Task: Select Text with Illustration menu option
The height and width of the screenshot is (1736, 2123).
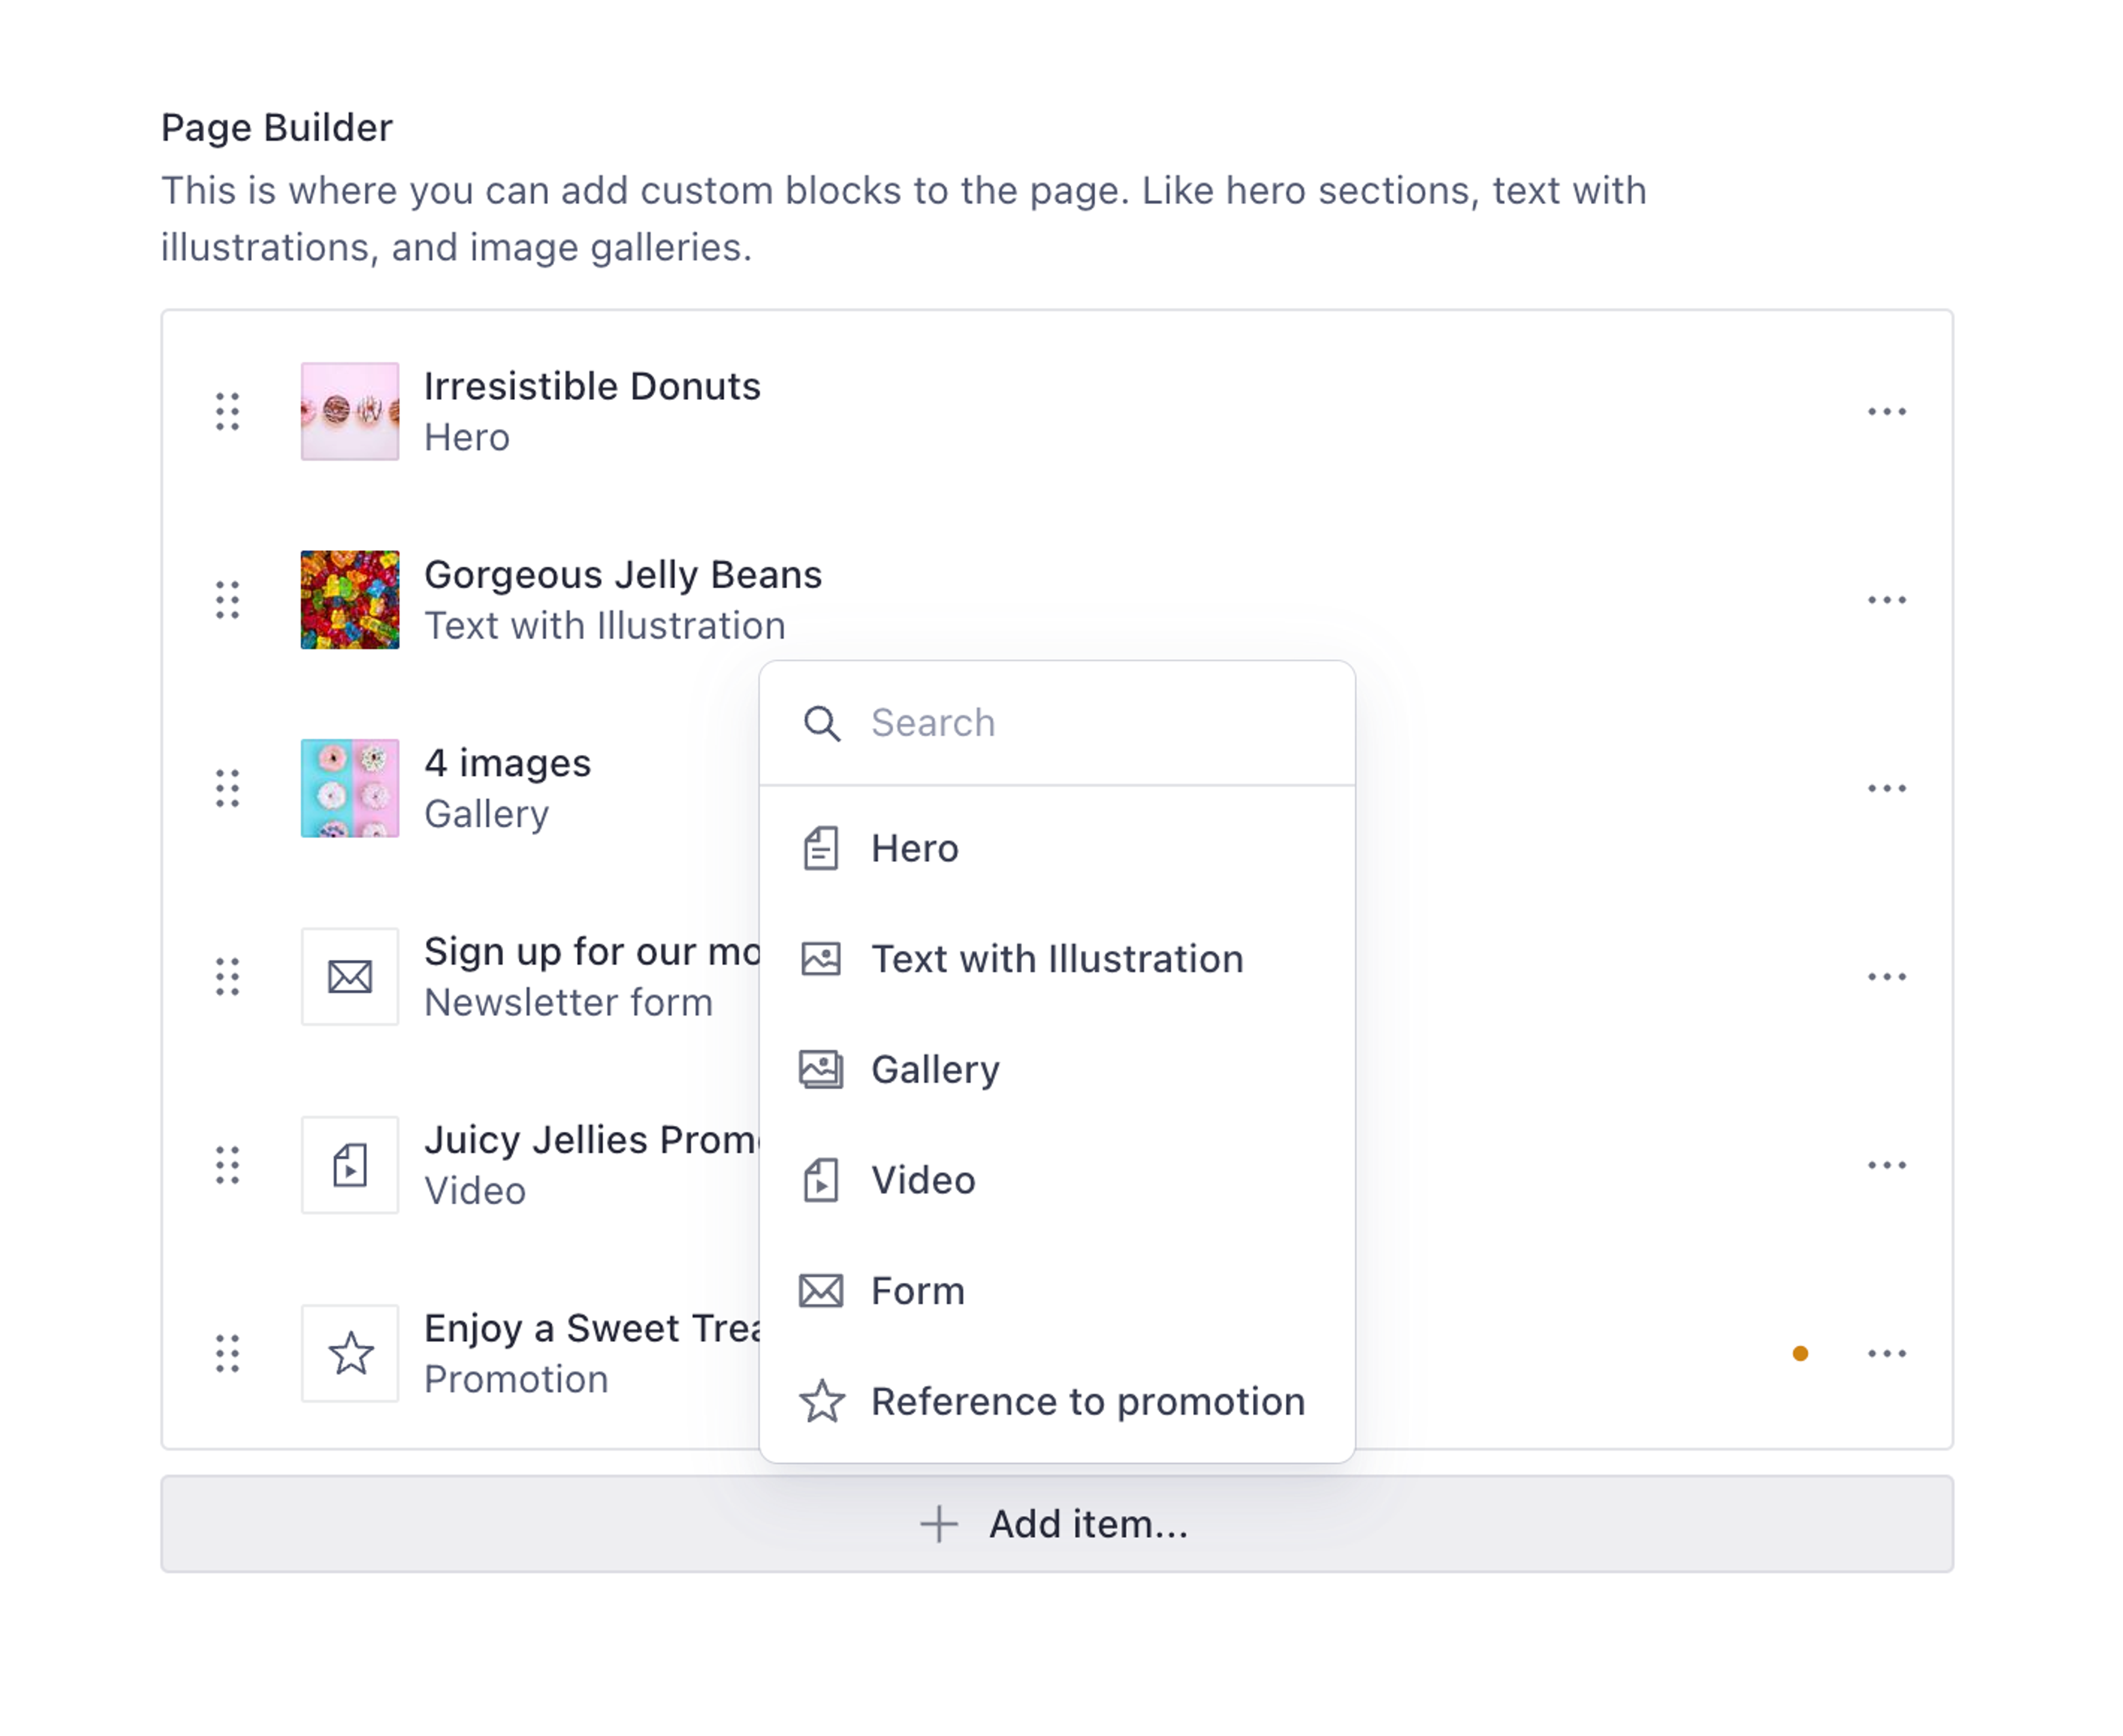Action: [1055, 959]
